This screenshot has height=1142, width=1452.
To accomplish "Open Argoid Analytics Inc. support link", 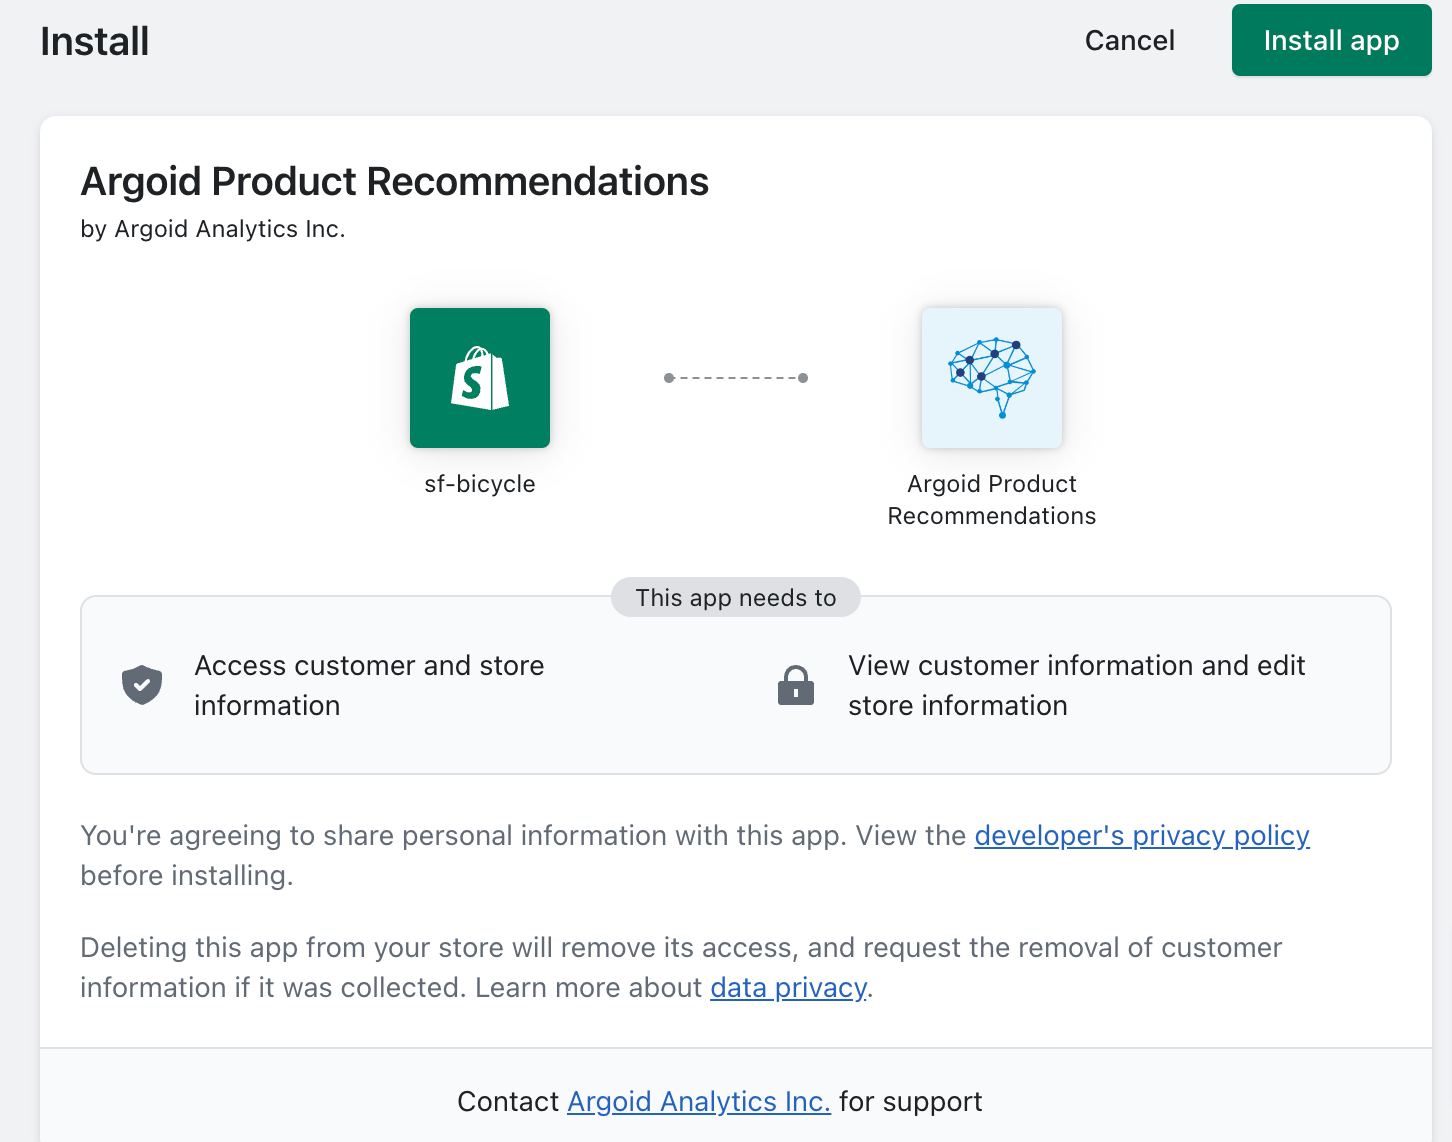I will [x=699, y=1101].
